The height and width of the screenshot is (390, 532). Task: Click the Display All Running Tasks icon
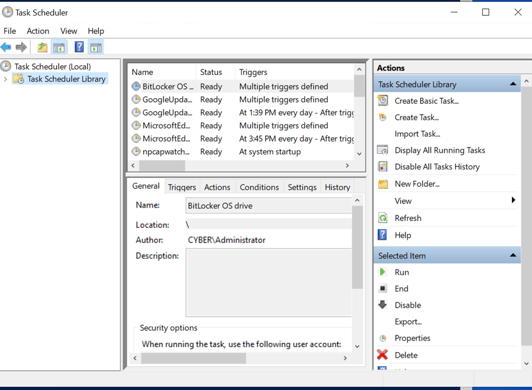(x=383, y=150)
